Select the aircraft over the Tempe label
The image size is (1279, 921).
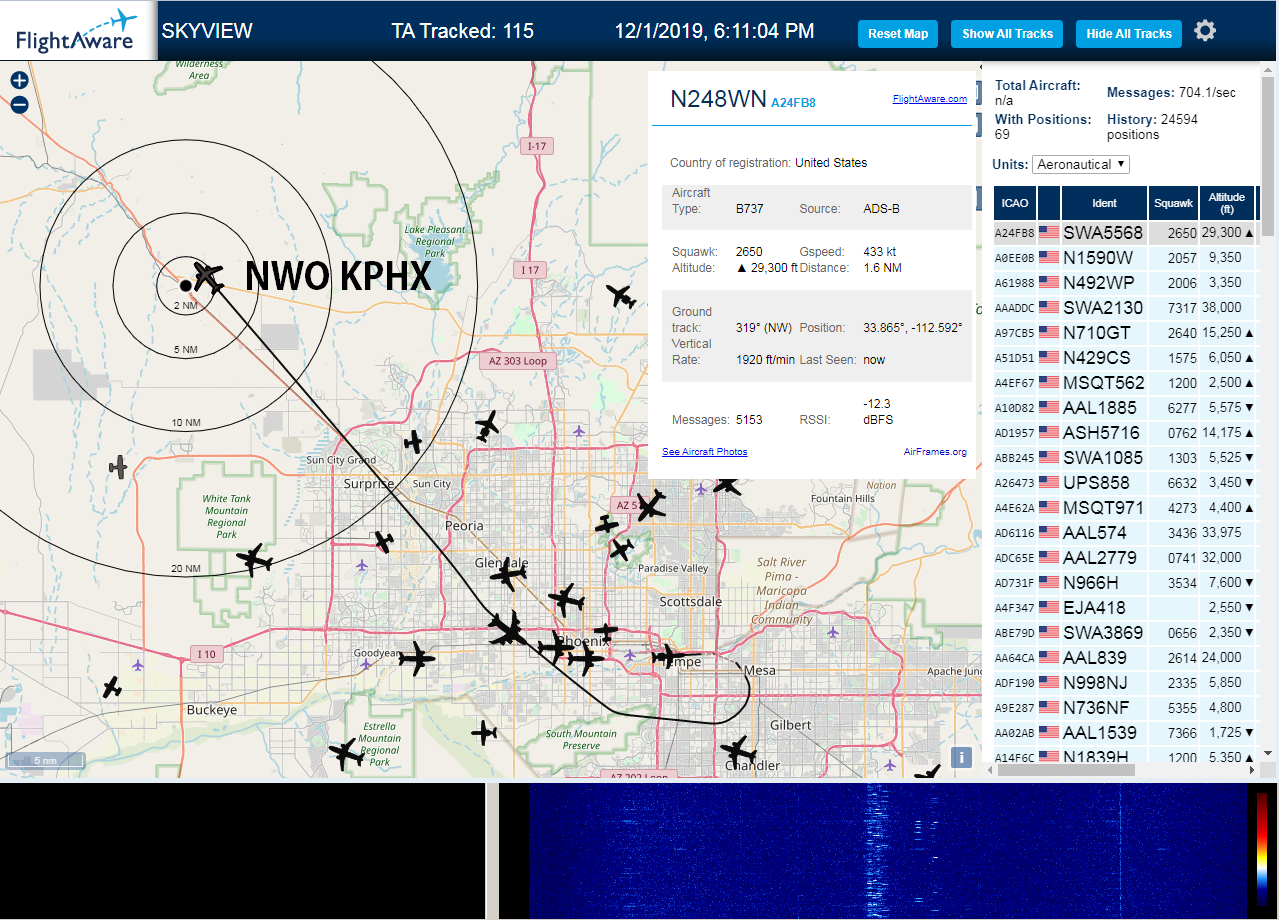coord(667,656)
